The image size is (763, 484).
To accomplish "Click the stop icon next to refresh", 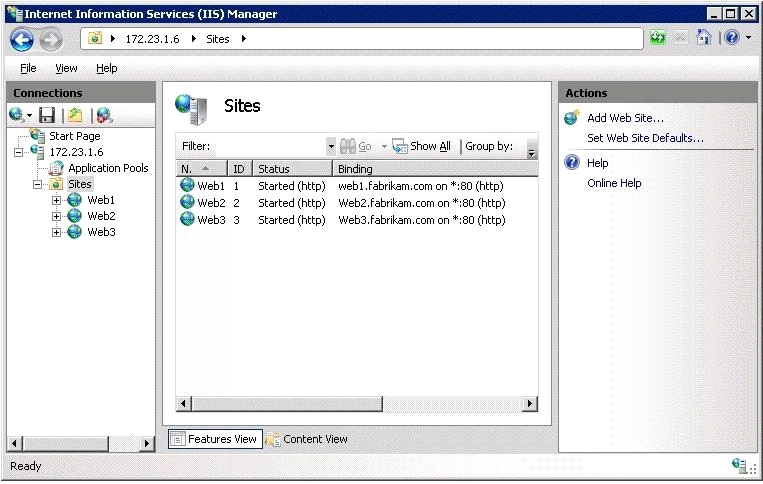I will point(681,37).
